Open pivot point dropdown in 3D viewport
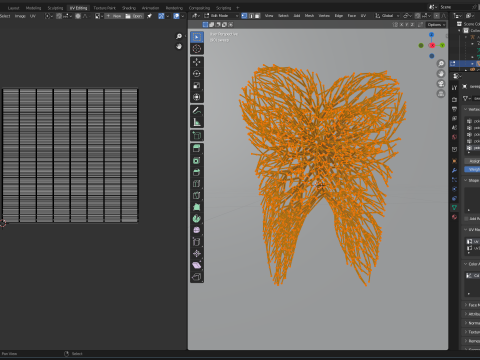The height and width of the screenshot is (360, 480). (408, 16)
